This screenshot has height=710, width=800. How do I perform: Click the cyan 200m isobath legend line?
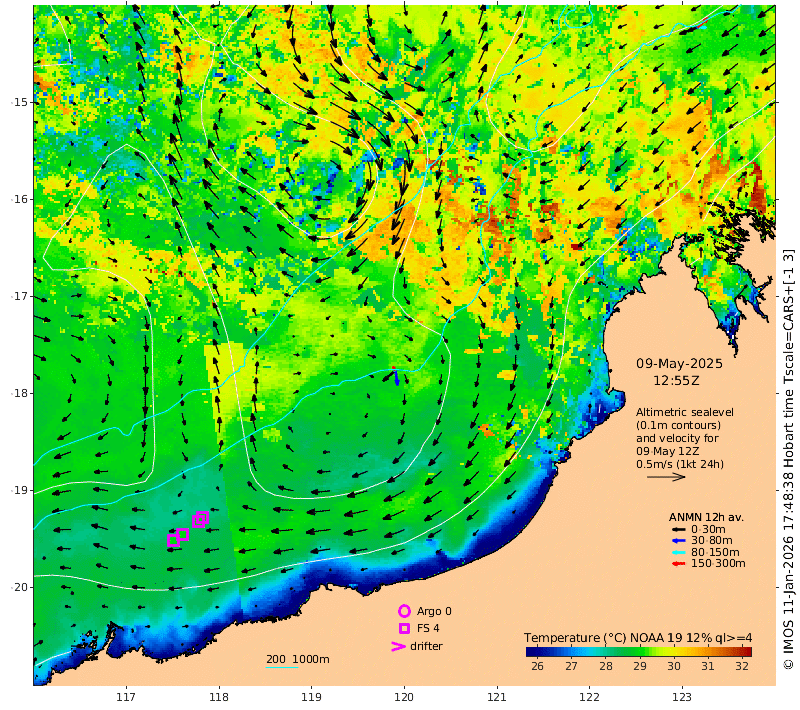tap(282, 667)
